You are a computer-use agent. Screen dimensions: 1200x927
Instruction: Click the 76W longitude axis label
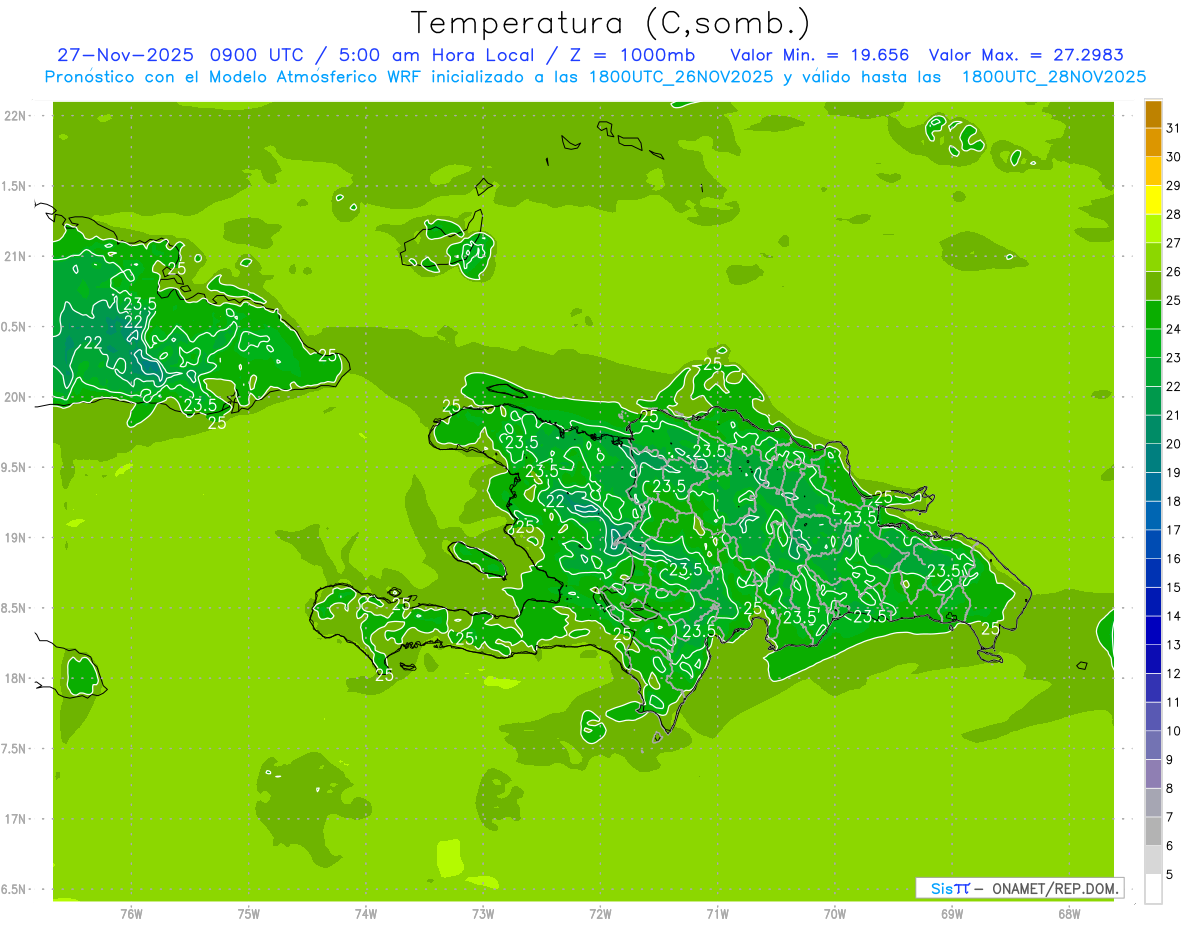point(131,914)
